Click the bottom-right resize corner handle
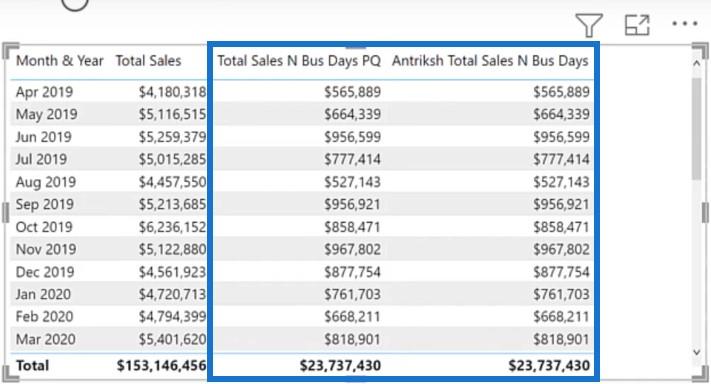The width and height of the screenshot is (711, 384). click(x=700, y=374)
